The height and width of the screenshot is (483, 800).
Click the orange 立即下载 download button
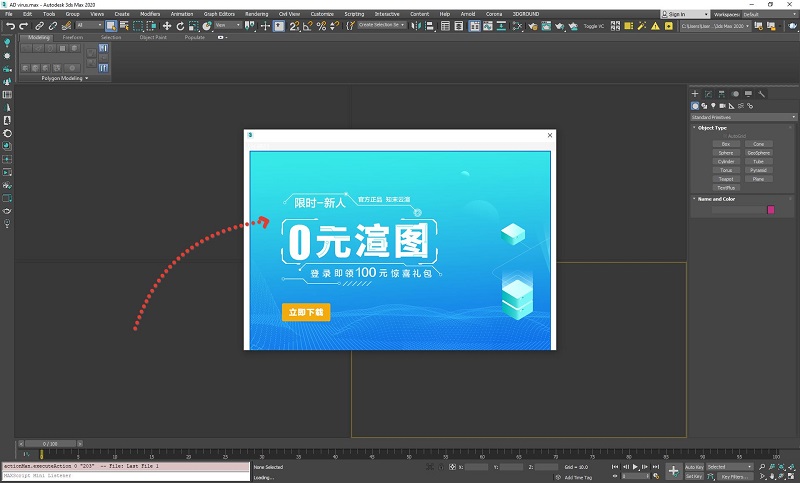pos(305,312)
